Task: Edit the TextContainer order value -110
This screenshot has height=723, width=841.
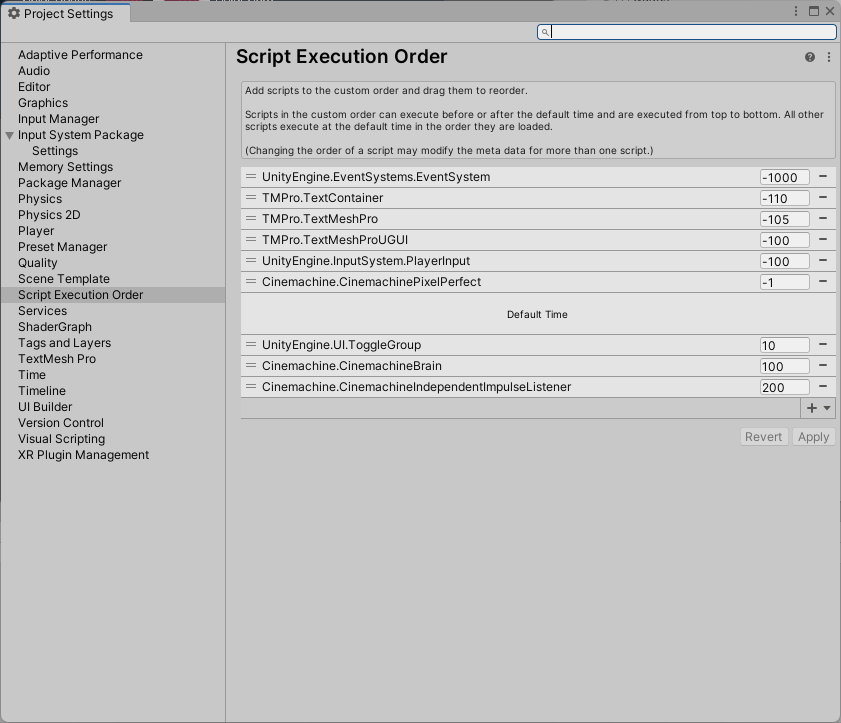Action: (785, 198)
